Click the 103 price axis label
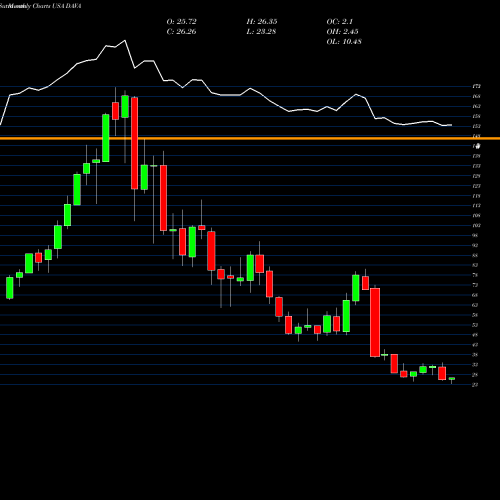This screenshot has height=500, width=500. coord(476,225)
